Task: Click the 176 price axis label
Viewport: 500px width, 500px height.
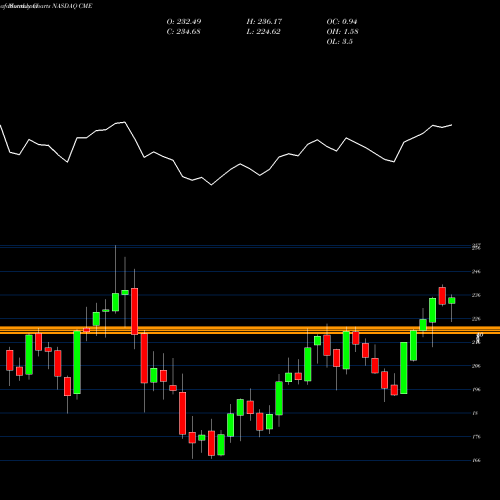Action: 476,437
